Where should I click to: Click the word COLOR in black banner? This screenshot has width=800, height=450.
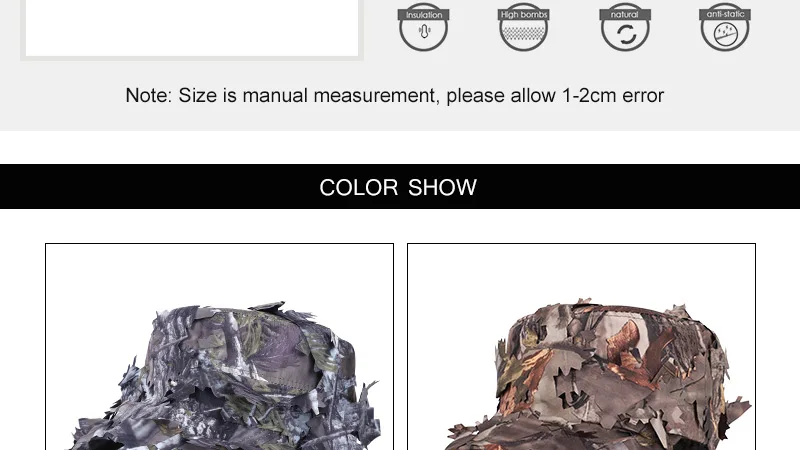coord(359,187)
